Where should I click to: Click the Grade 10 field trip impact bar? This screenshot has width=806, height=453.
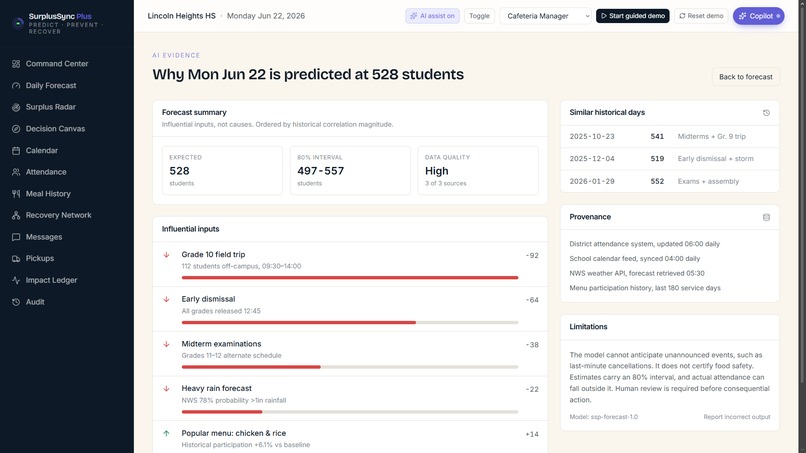point(350,278)
